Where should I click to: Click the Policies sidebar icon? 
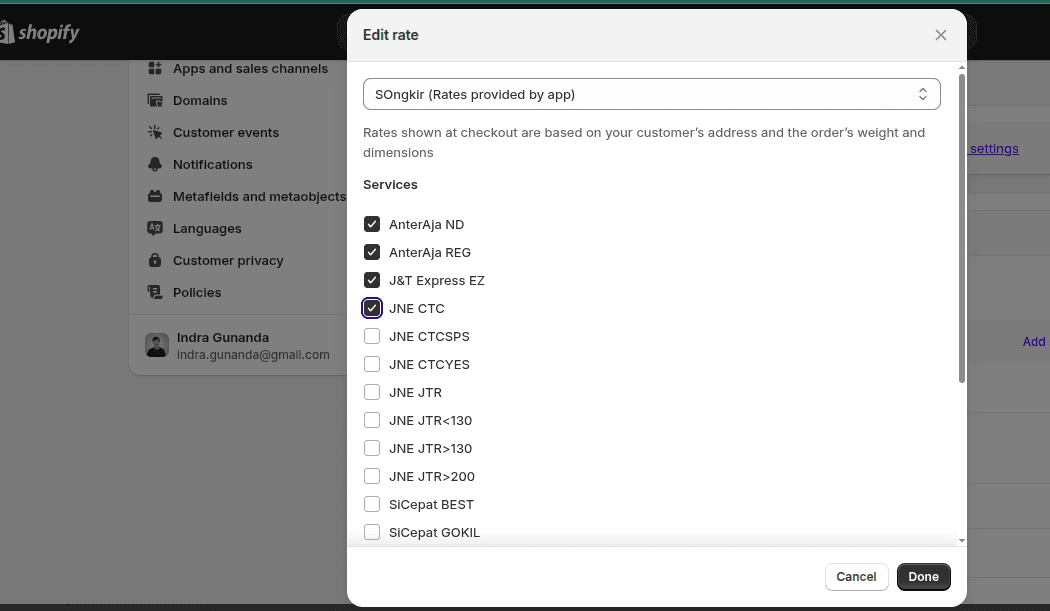(x=155, y=293)
